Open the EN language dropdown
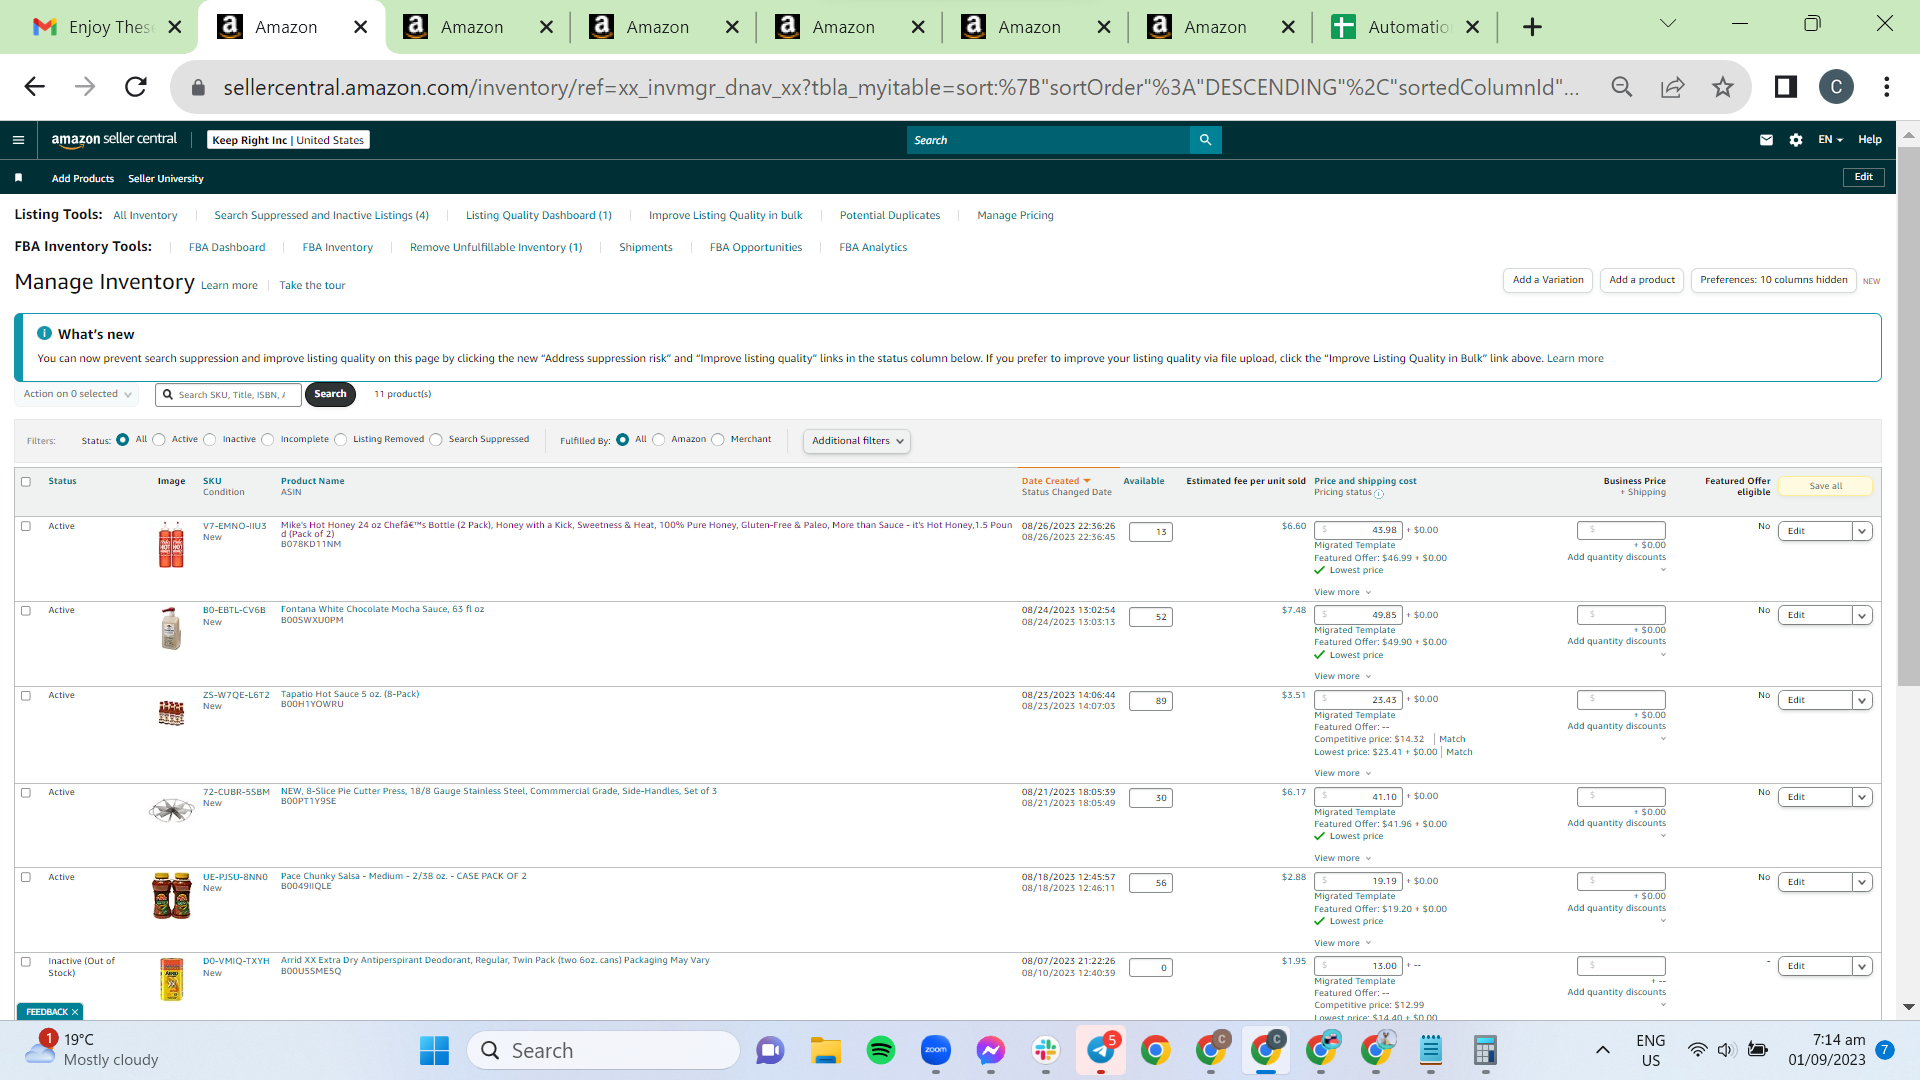Image resolution: width=1920 pixels, height=1080 pixels. pos(1830,140)
